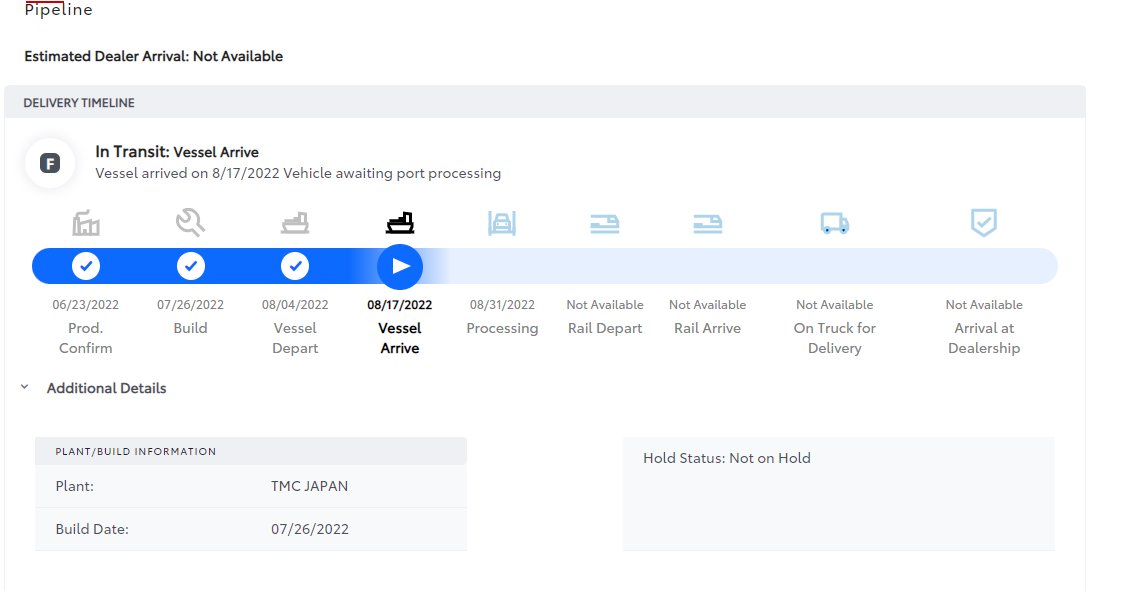This screenshot has width=1133, height=591.
Task: Click Not Available above Arrival at Dealership
Action: click(983, 305)
